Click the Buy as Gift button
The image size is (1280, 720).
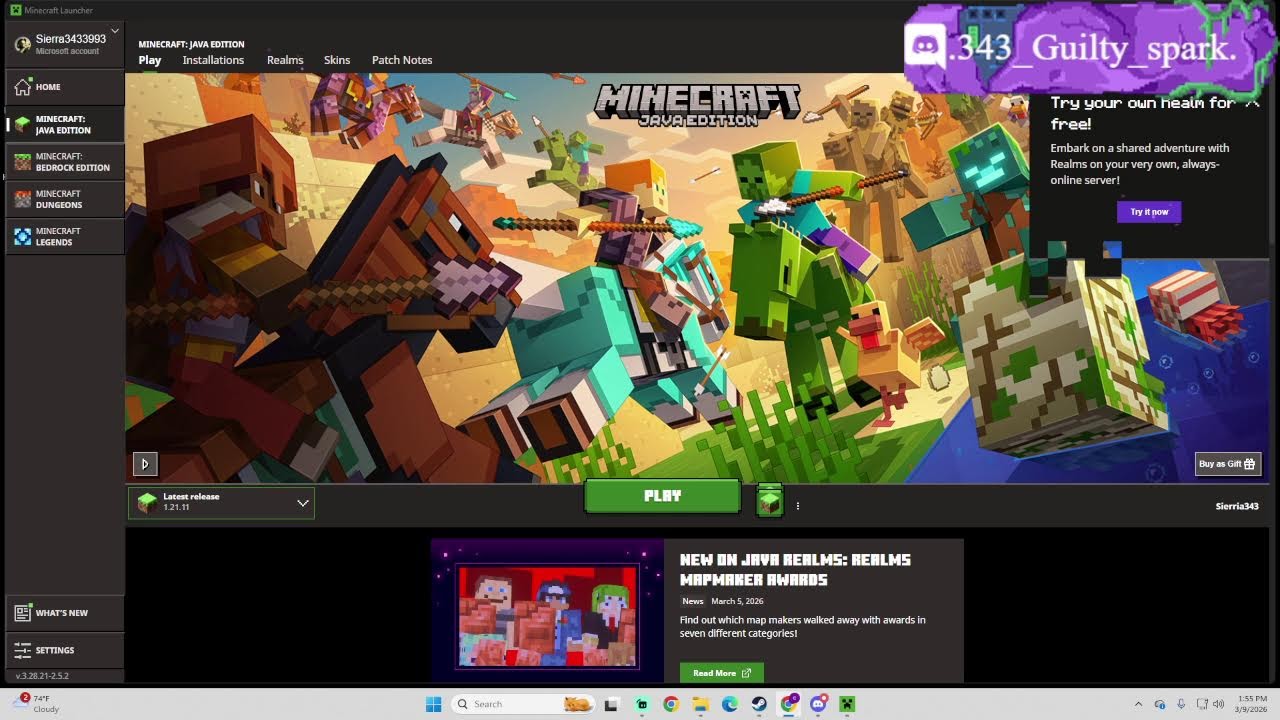pyautogui.click(x=1228, y=464)
